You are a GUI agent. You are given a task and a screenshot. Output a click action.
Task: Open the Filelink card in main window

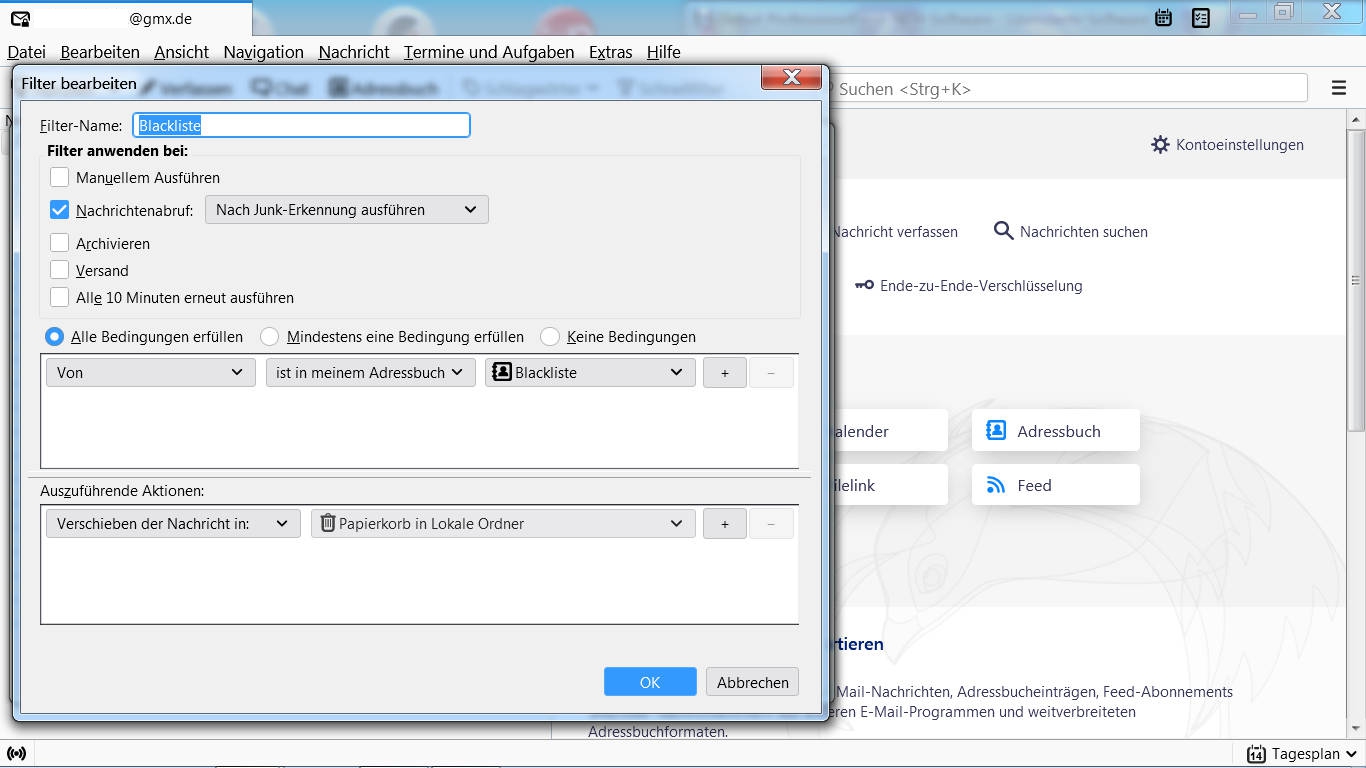pyautogui.click(x=888, y=485)
